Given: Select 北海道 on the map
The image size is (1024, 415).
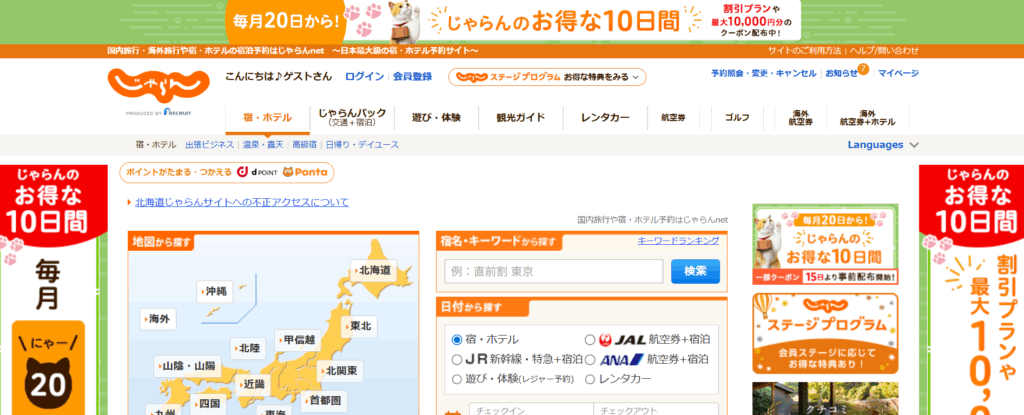Looking at the screenshot, I should point(374,269).
